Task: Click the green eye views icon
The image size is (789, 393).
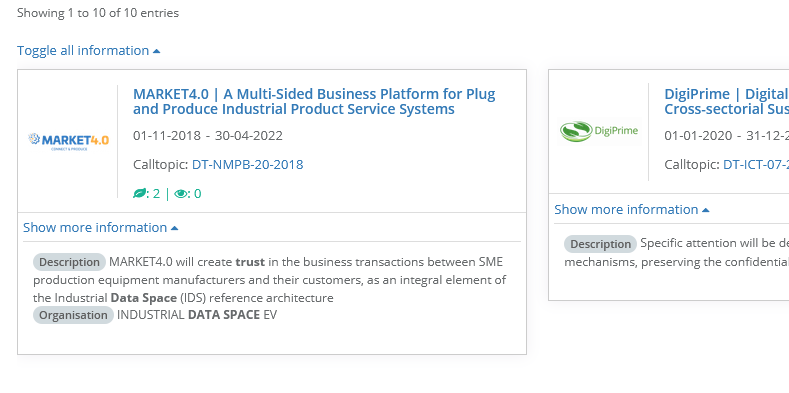Action: pos(181,194)
